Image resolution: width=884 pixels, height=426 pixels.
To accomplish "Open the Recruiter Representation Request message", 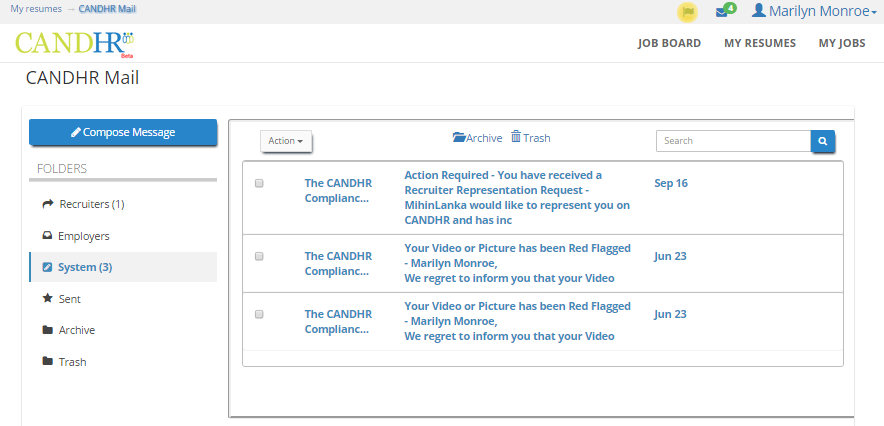I will [x=517, y=198].
